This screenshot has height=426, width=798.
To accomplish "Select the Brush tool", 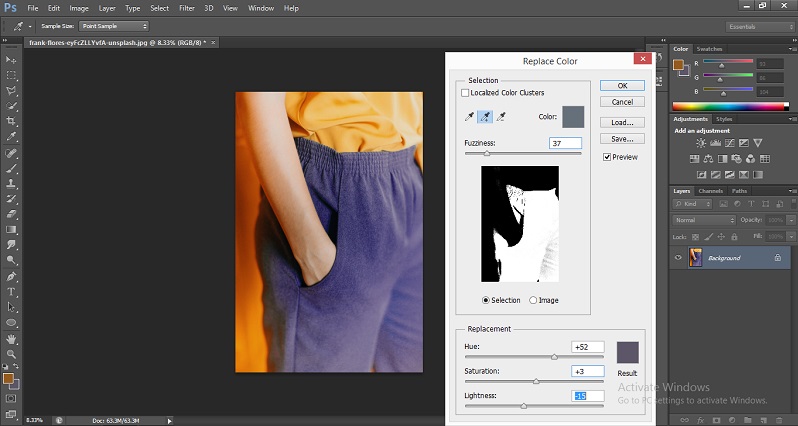I will (x=11, y=168).
